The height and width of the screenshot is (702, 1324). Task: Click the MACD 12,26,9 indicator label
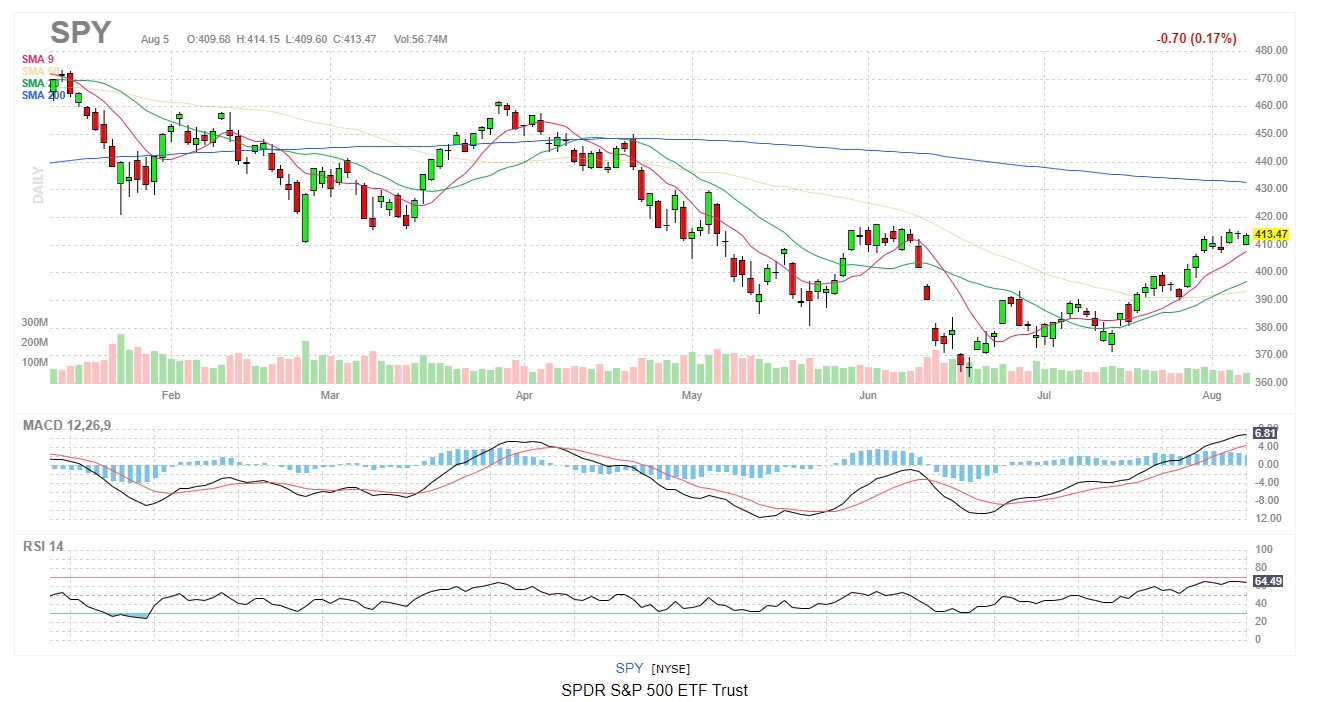point(67,426)
